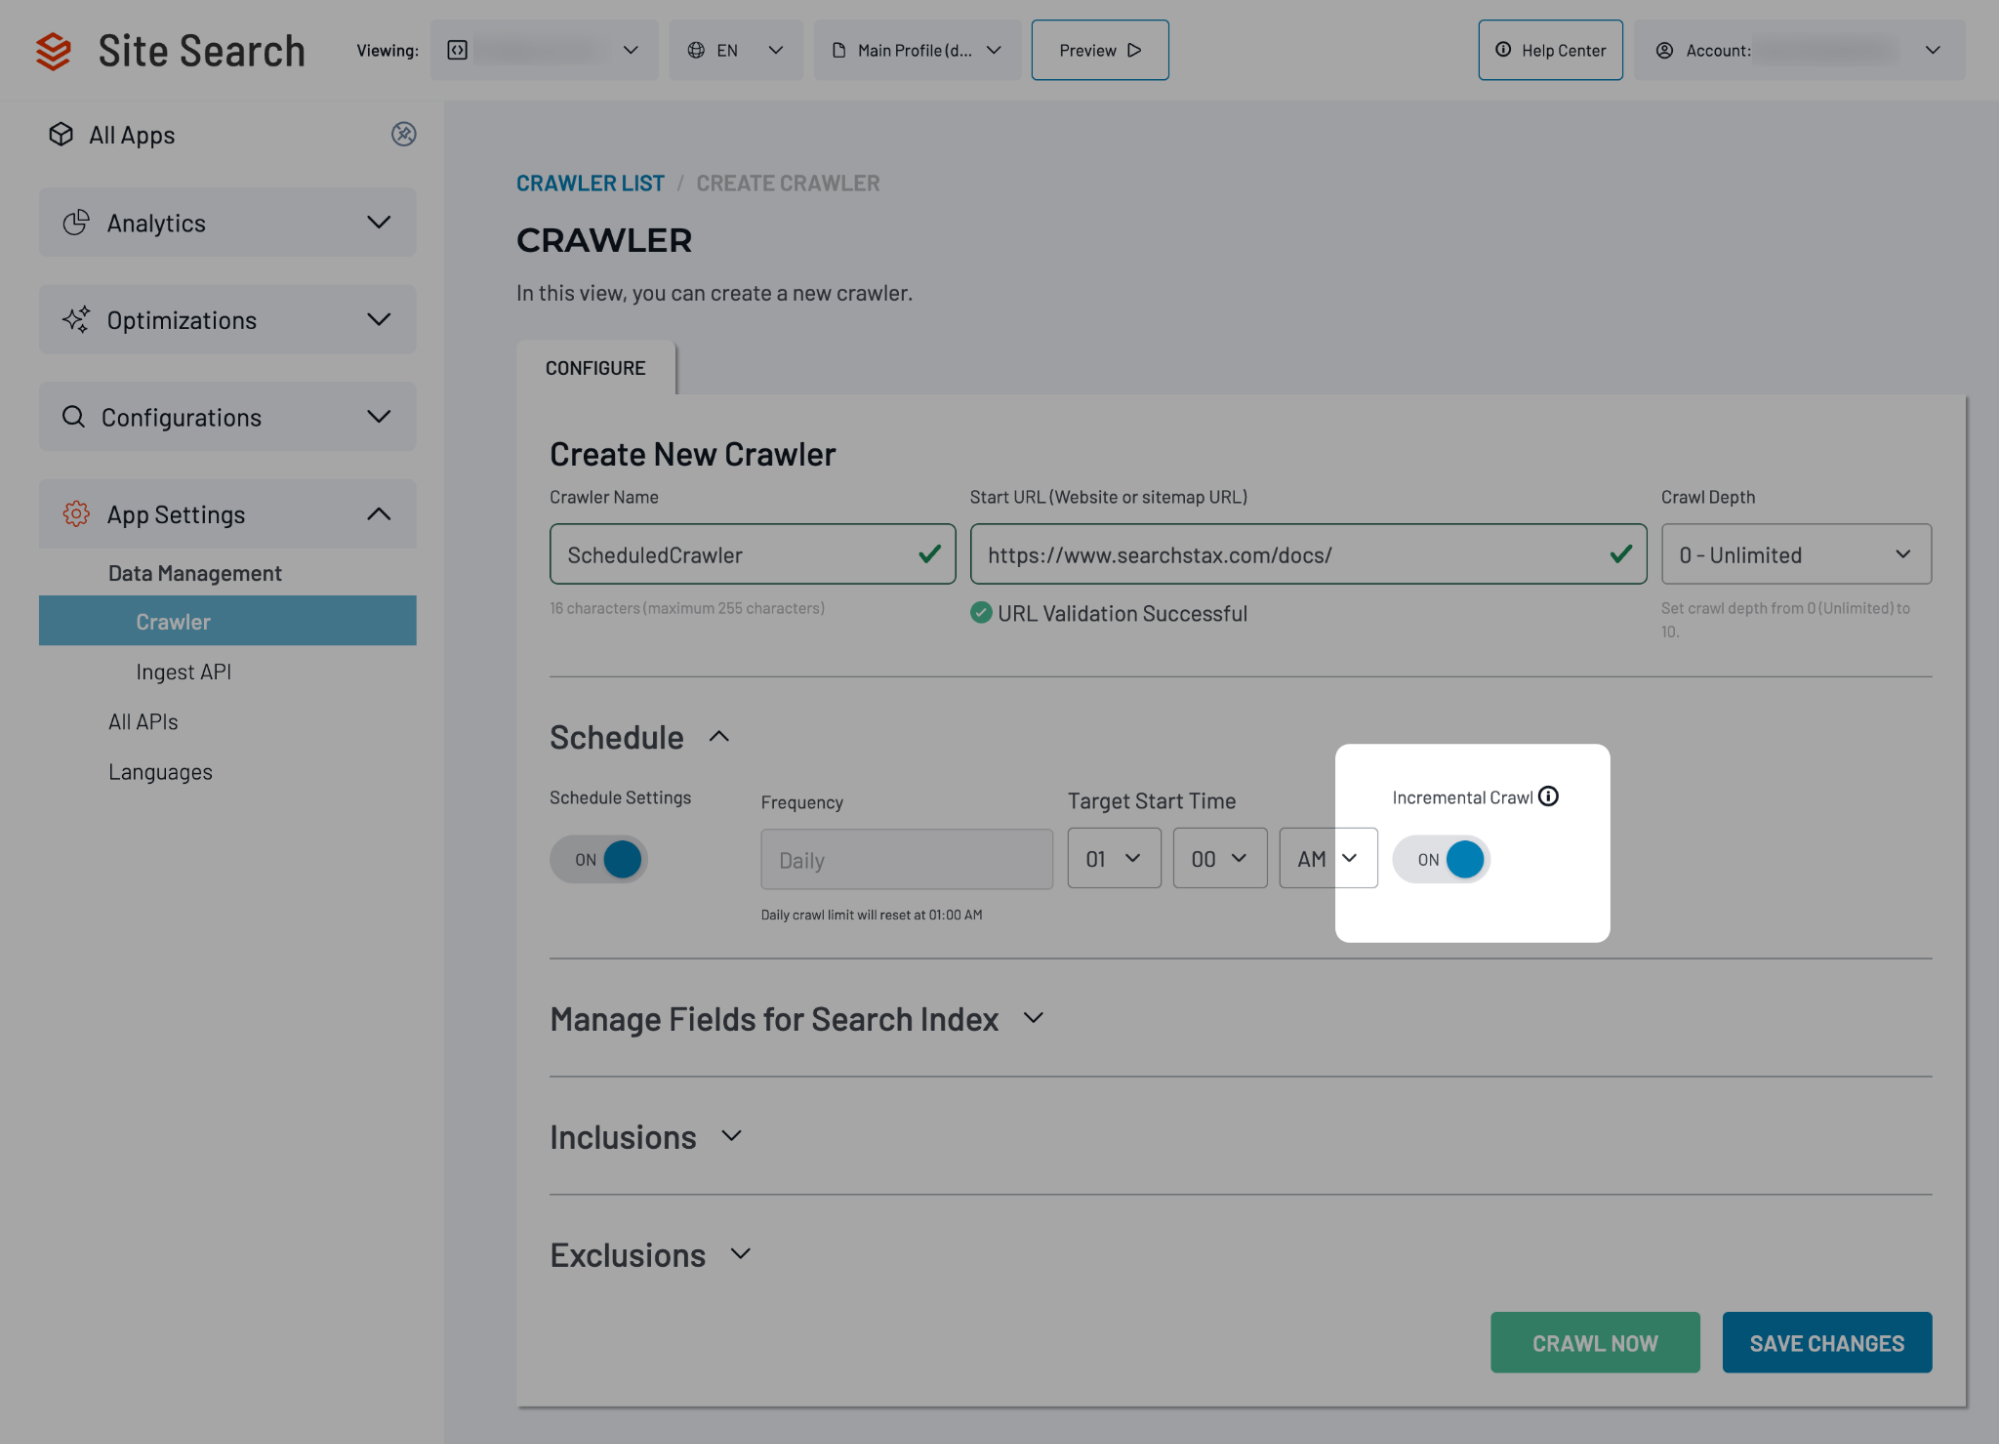This screenshot has width=1999, height=1444.
Task: Click the Preview button
Action: 1100,50
